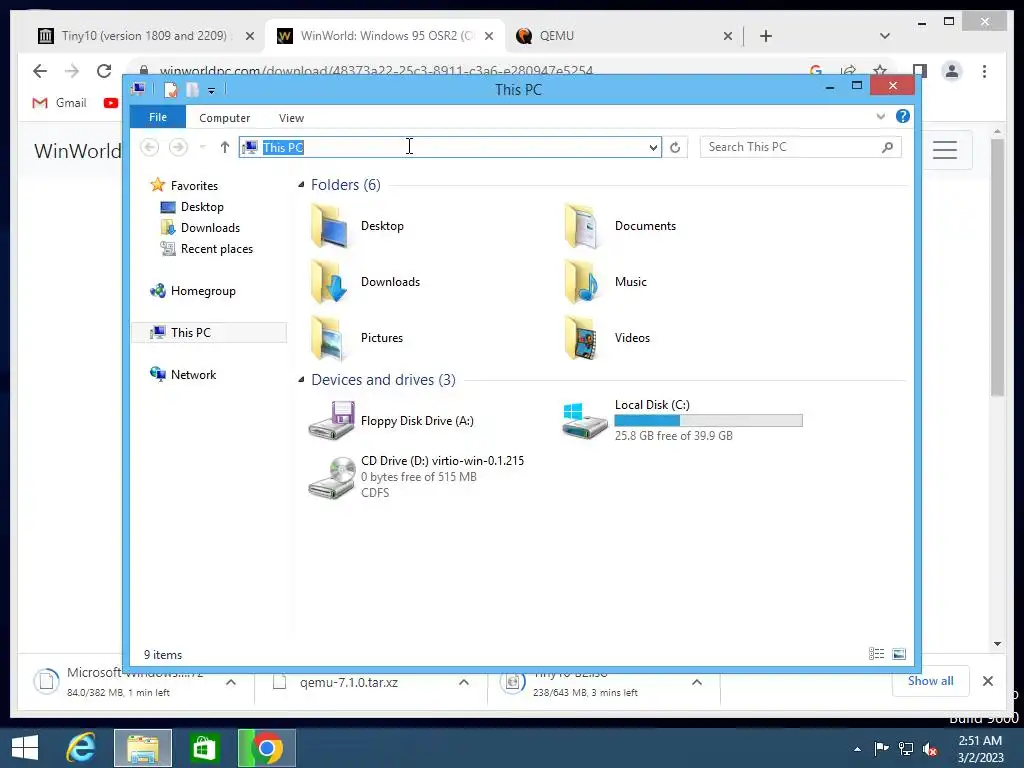The image size is (1024, 768).
Task: Open the Music folder icon
Action: click(583, 282)
